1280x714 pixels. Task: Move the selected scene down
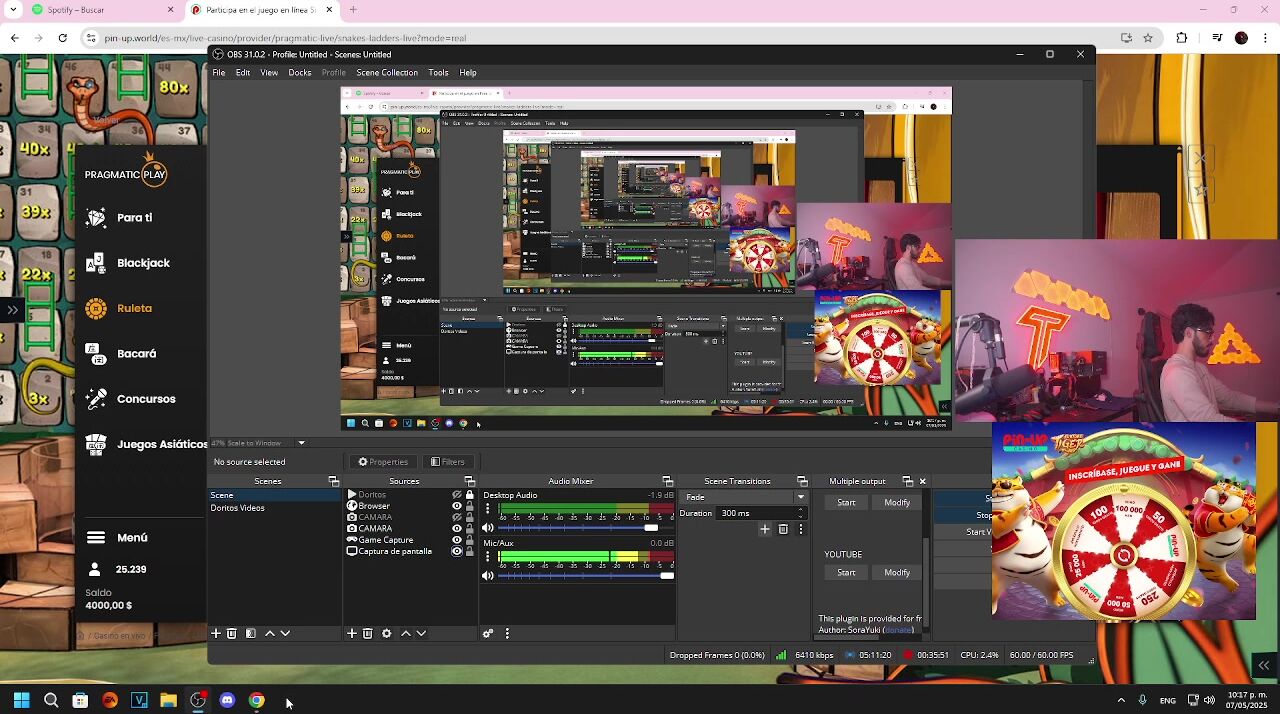pyautogui.click(x=285, y=633)
